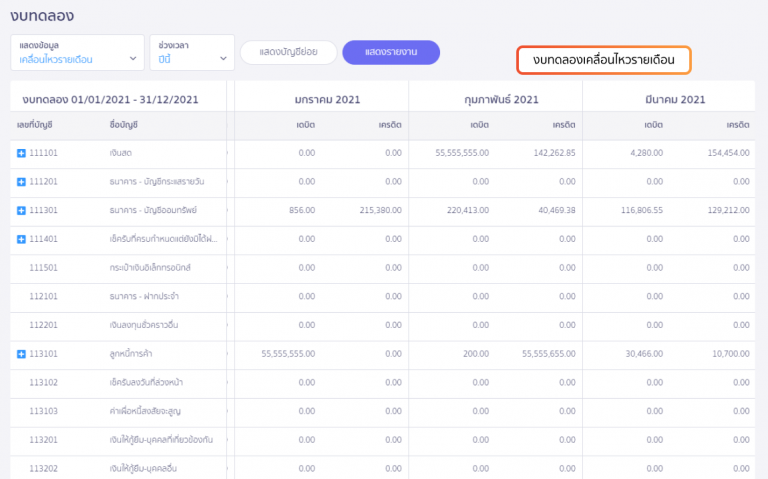768x479 pixels.
Task: Open the ช่วงเวลา period dropdown
Action: coord(193,53)
